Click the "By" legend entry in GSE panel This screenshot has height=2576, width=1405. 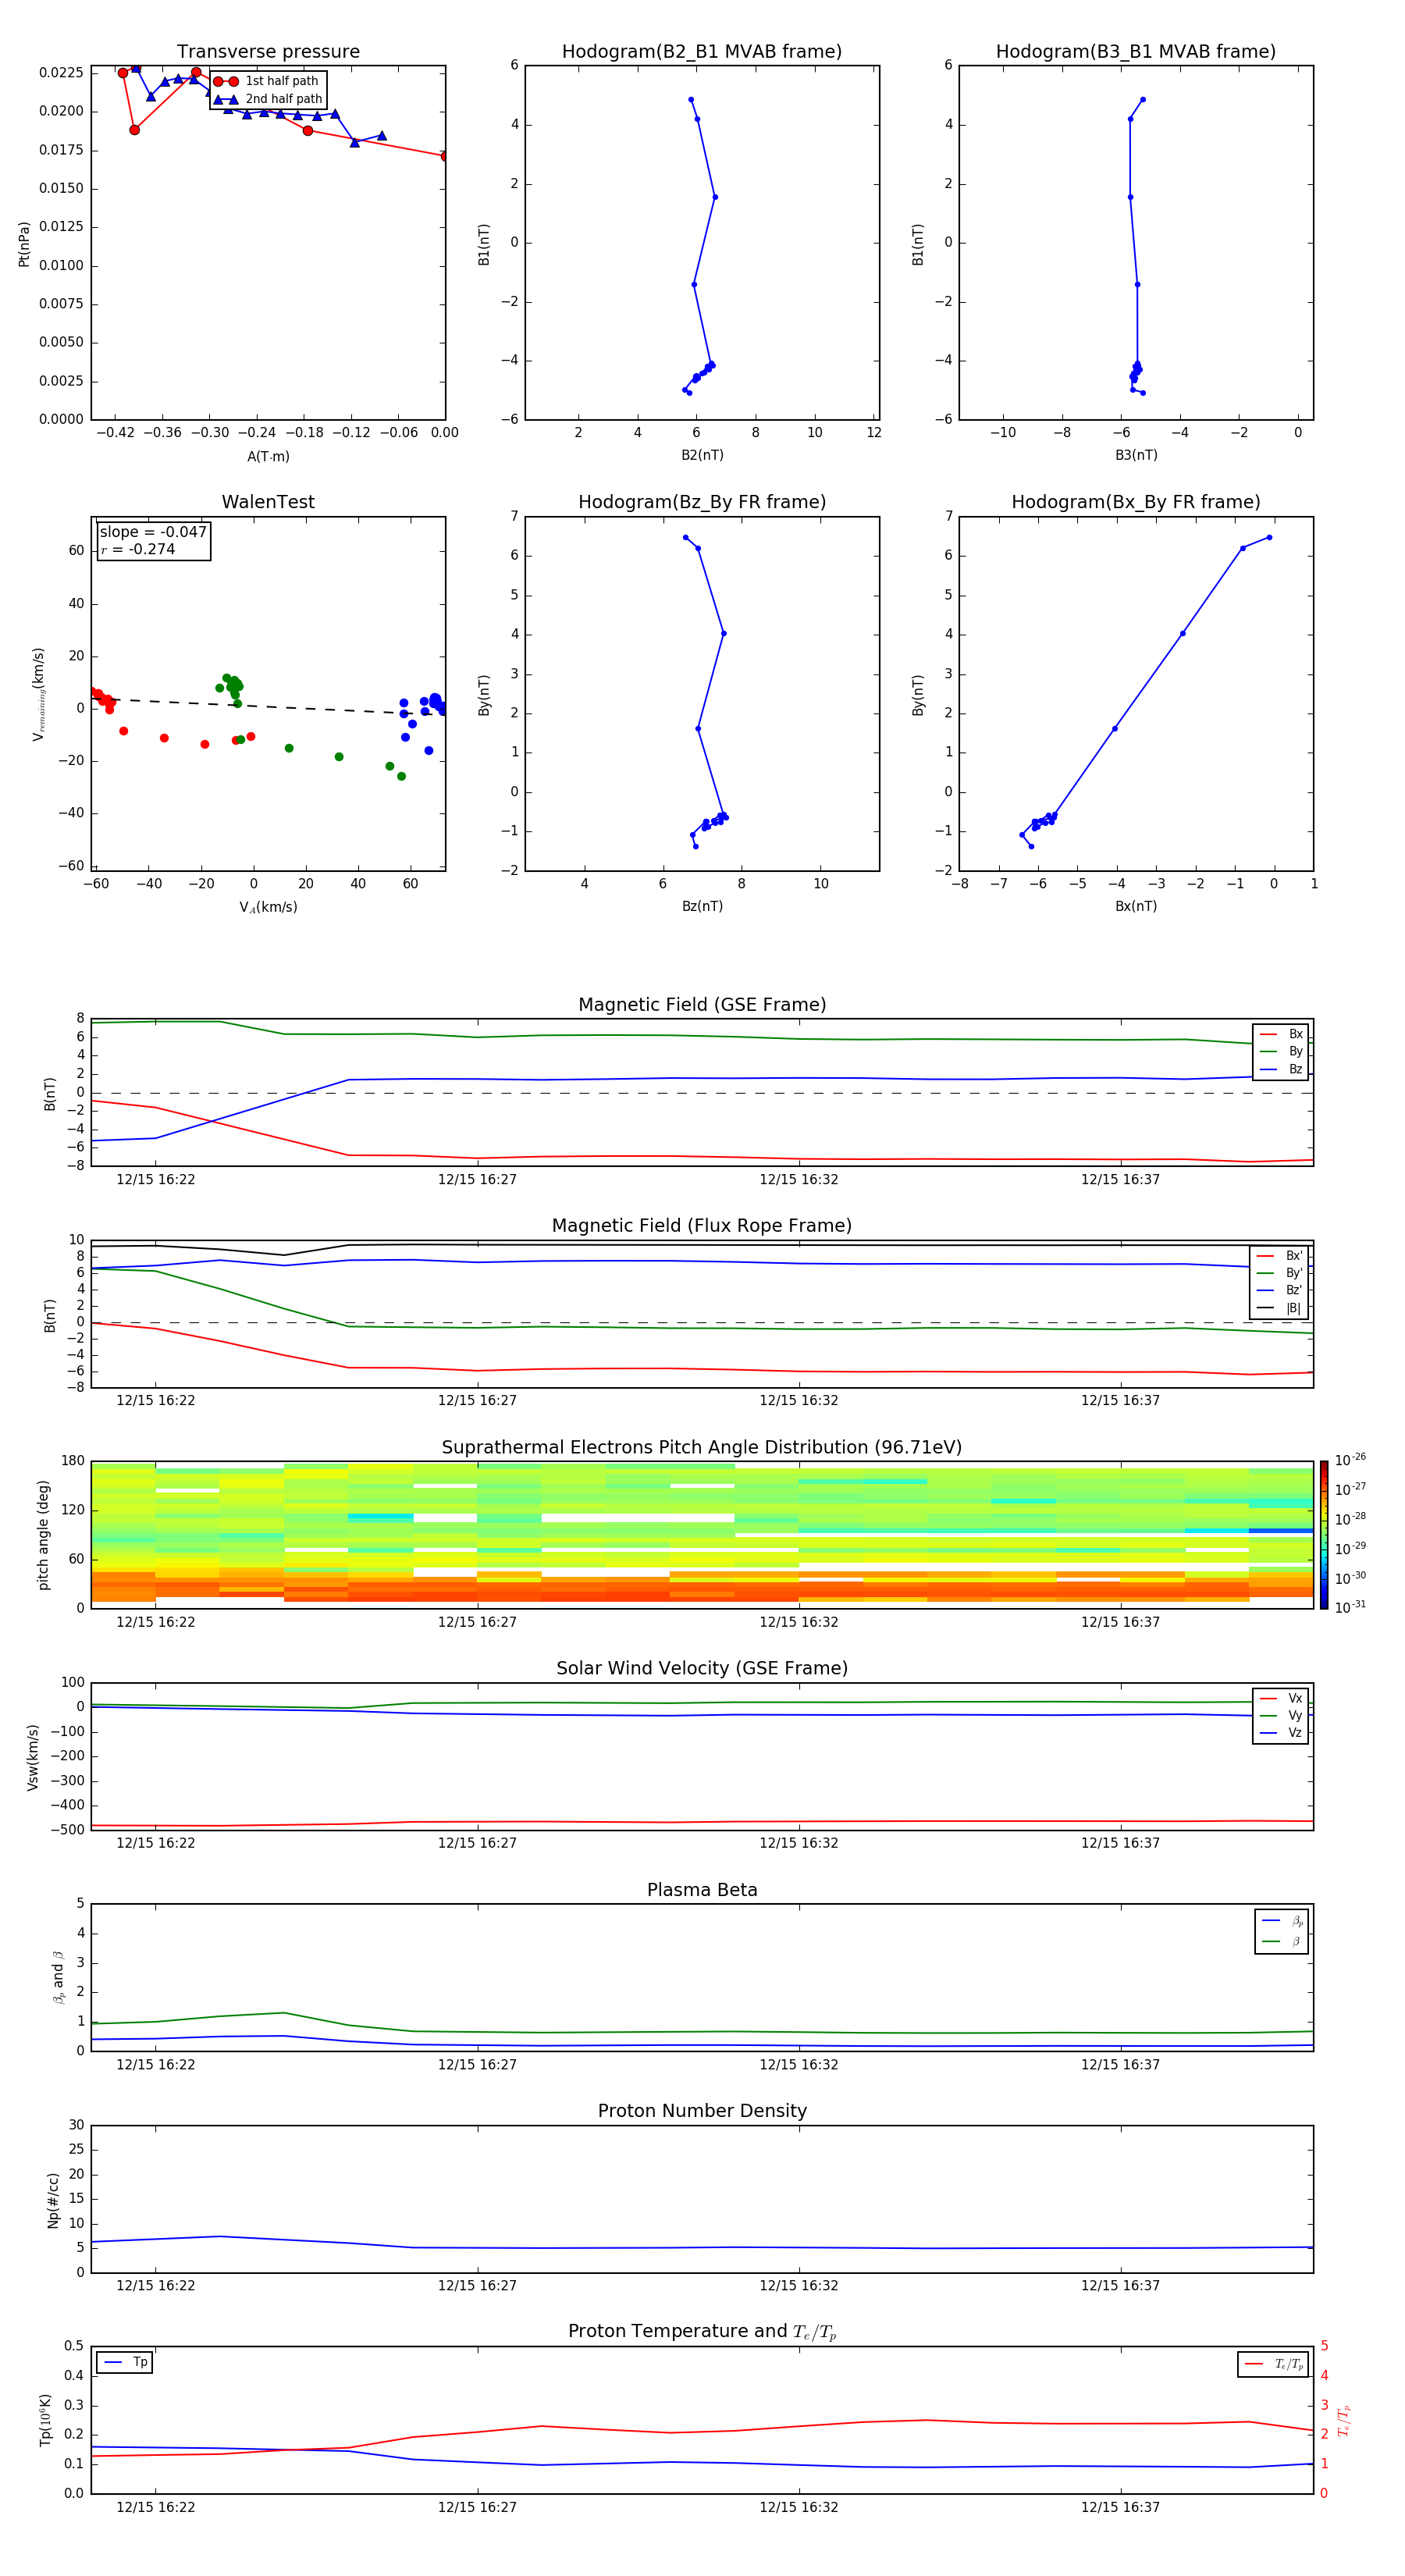[x=1281, y=1051]
